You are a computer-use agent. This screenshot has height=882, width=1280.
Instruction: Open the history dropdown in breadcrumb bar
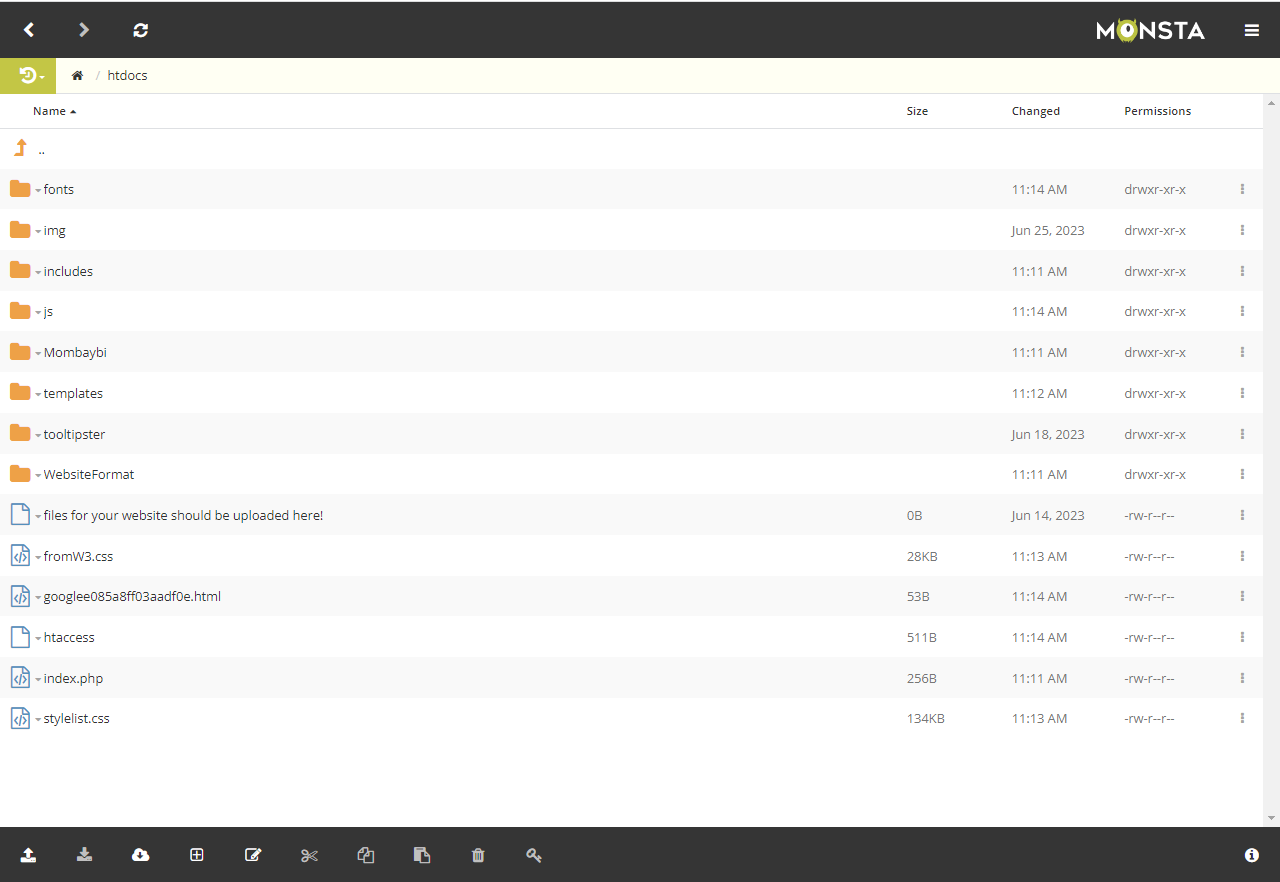pos(31,76)
